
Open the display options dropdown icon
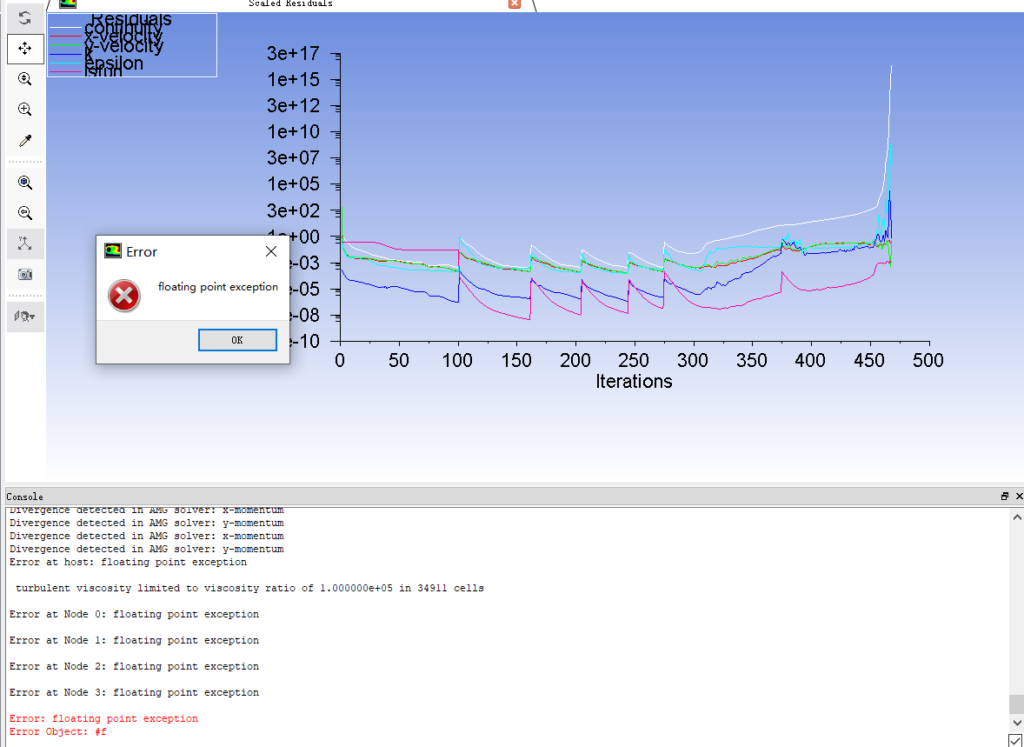coord(25,317)
